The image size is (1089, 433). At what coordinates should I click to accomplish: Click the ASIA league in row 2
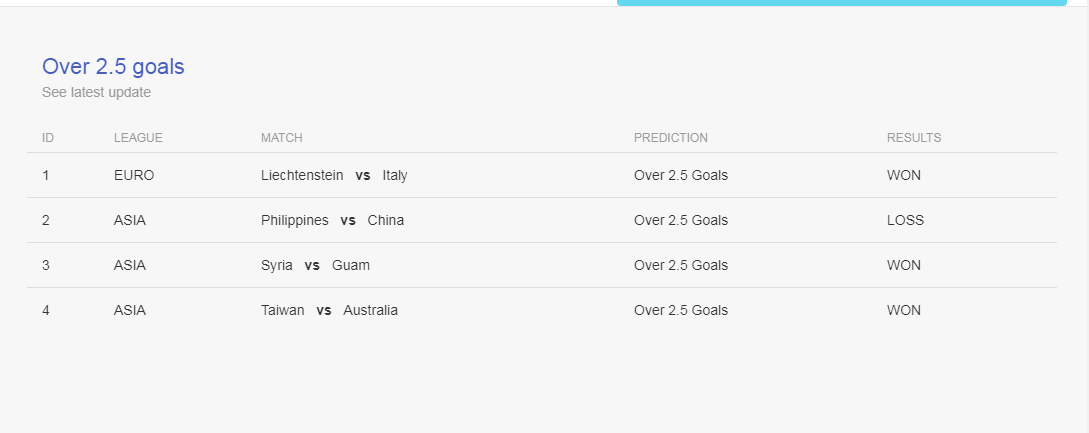[130, 220]
